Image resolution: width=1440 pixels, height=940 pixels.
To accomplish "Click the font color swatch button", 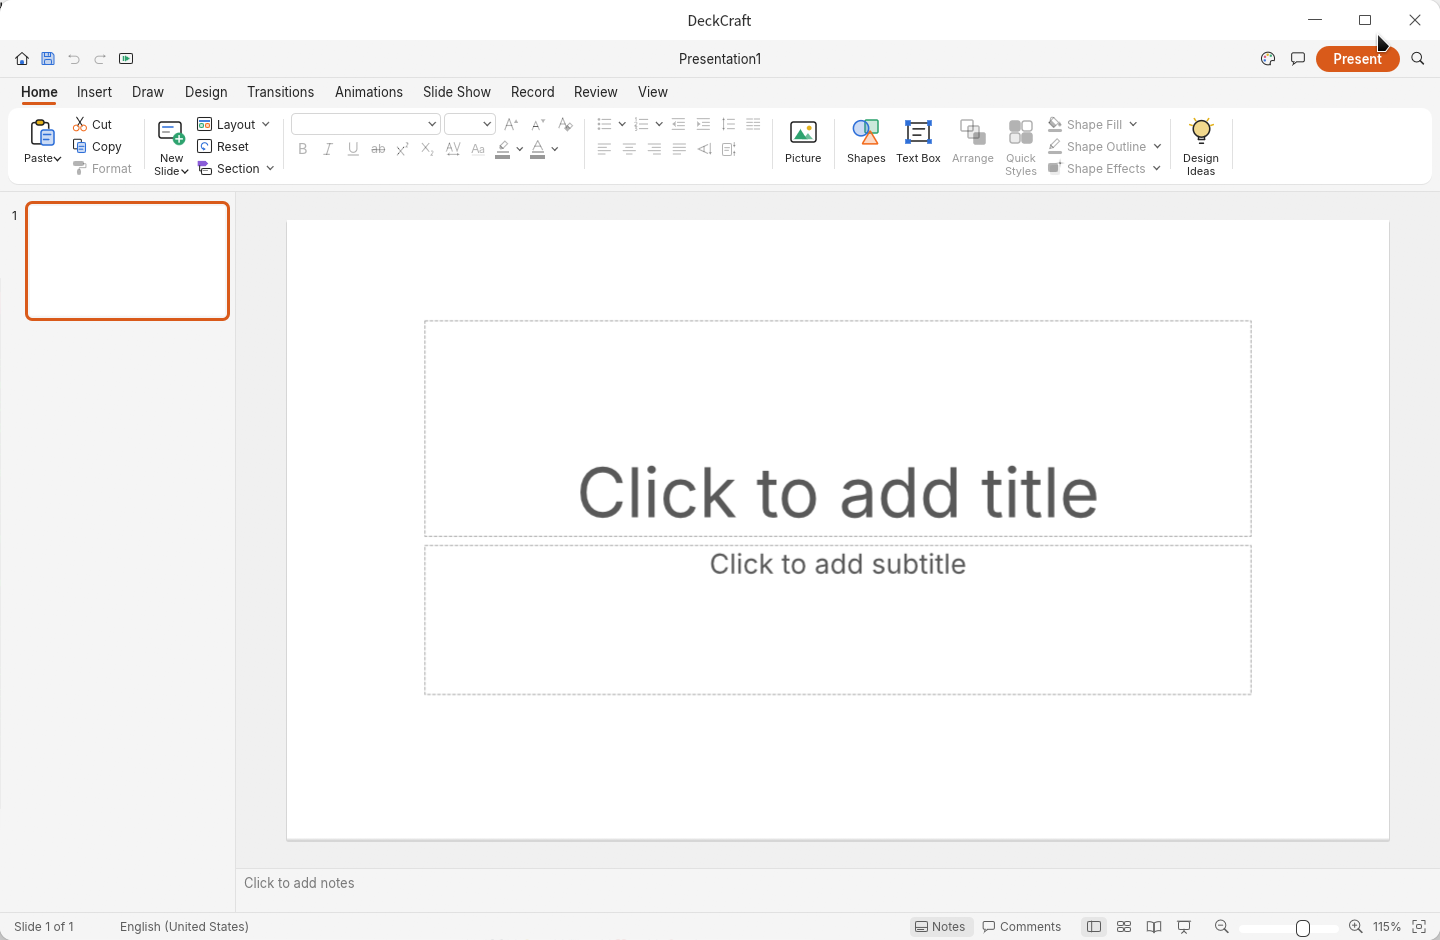I will 538,149.
